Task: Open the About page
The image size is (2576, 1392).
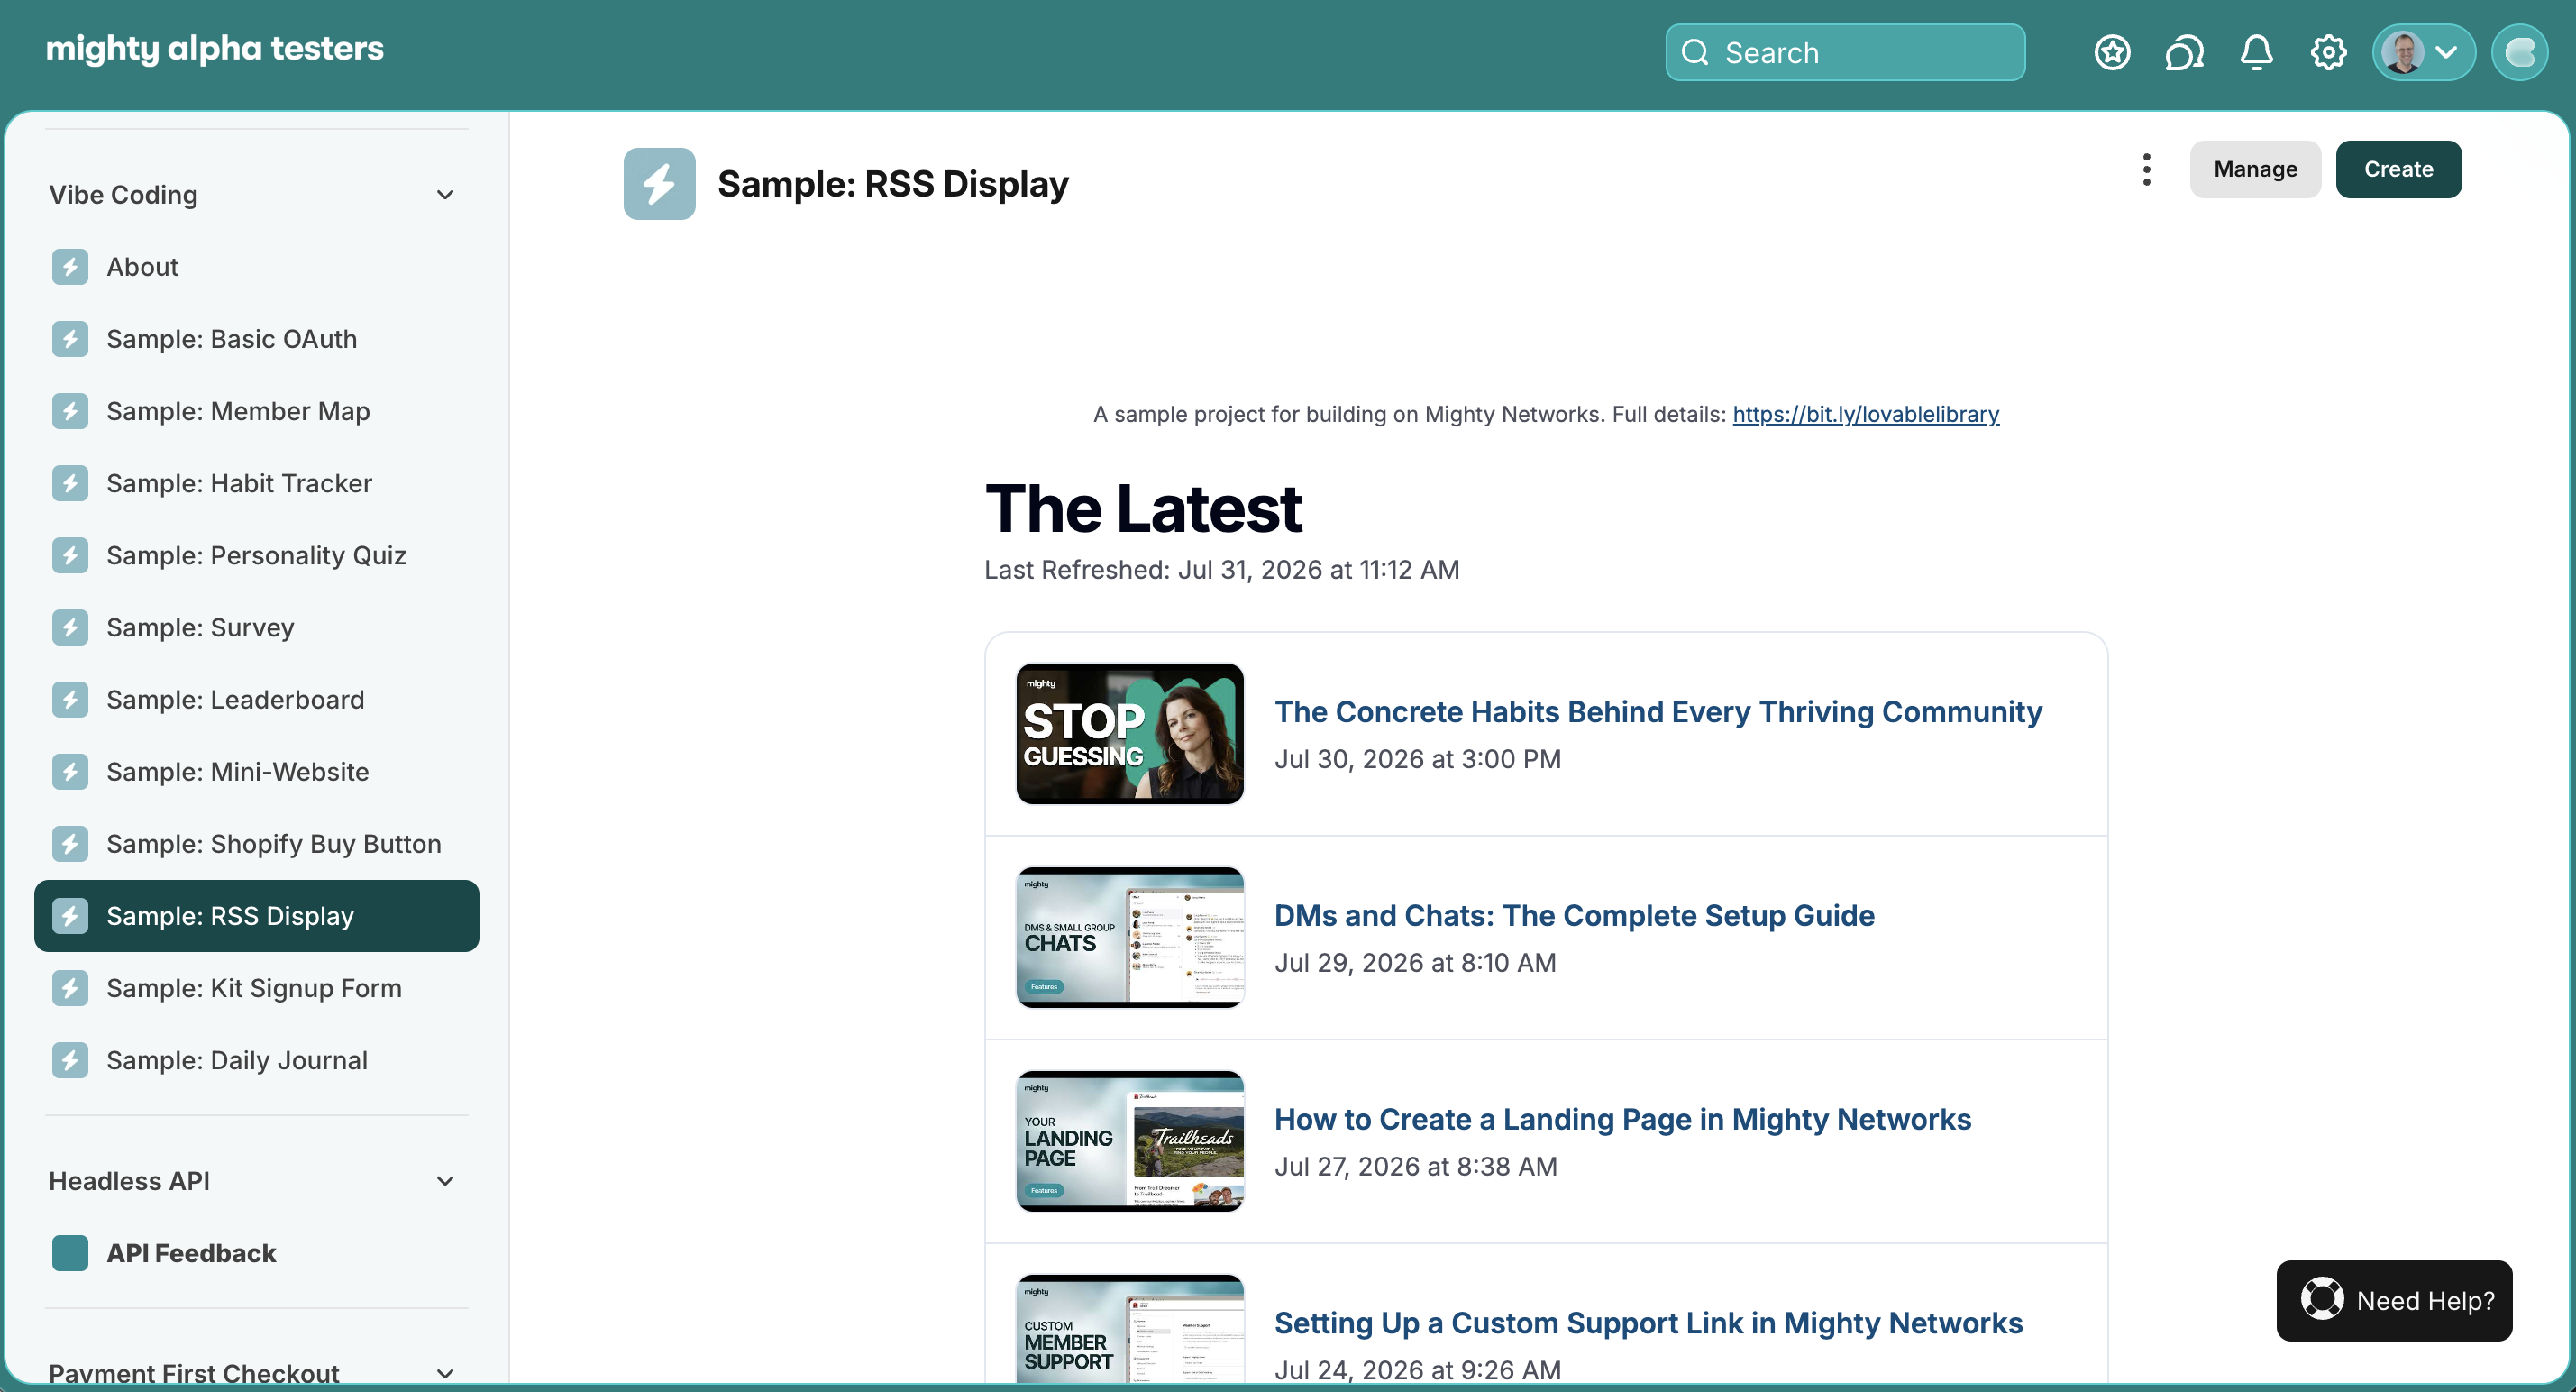Action: click(257, 267)
